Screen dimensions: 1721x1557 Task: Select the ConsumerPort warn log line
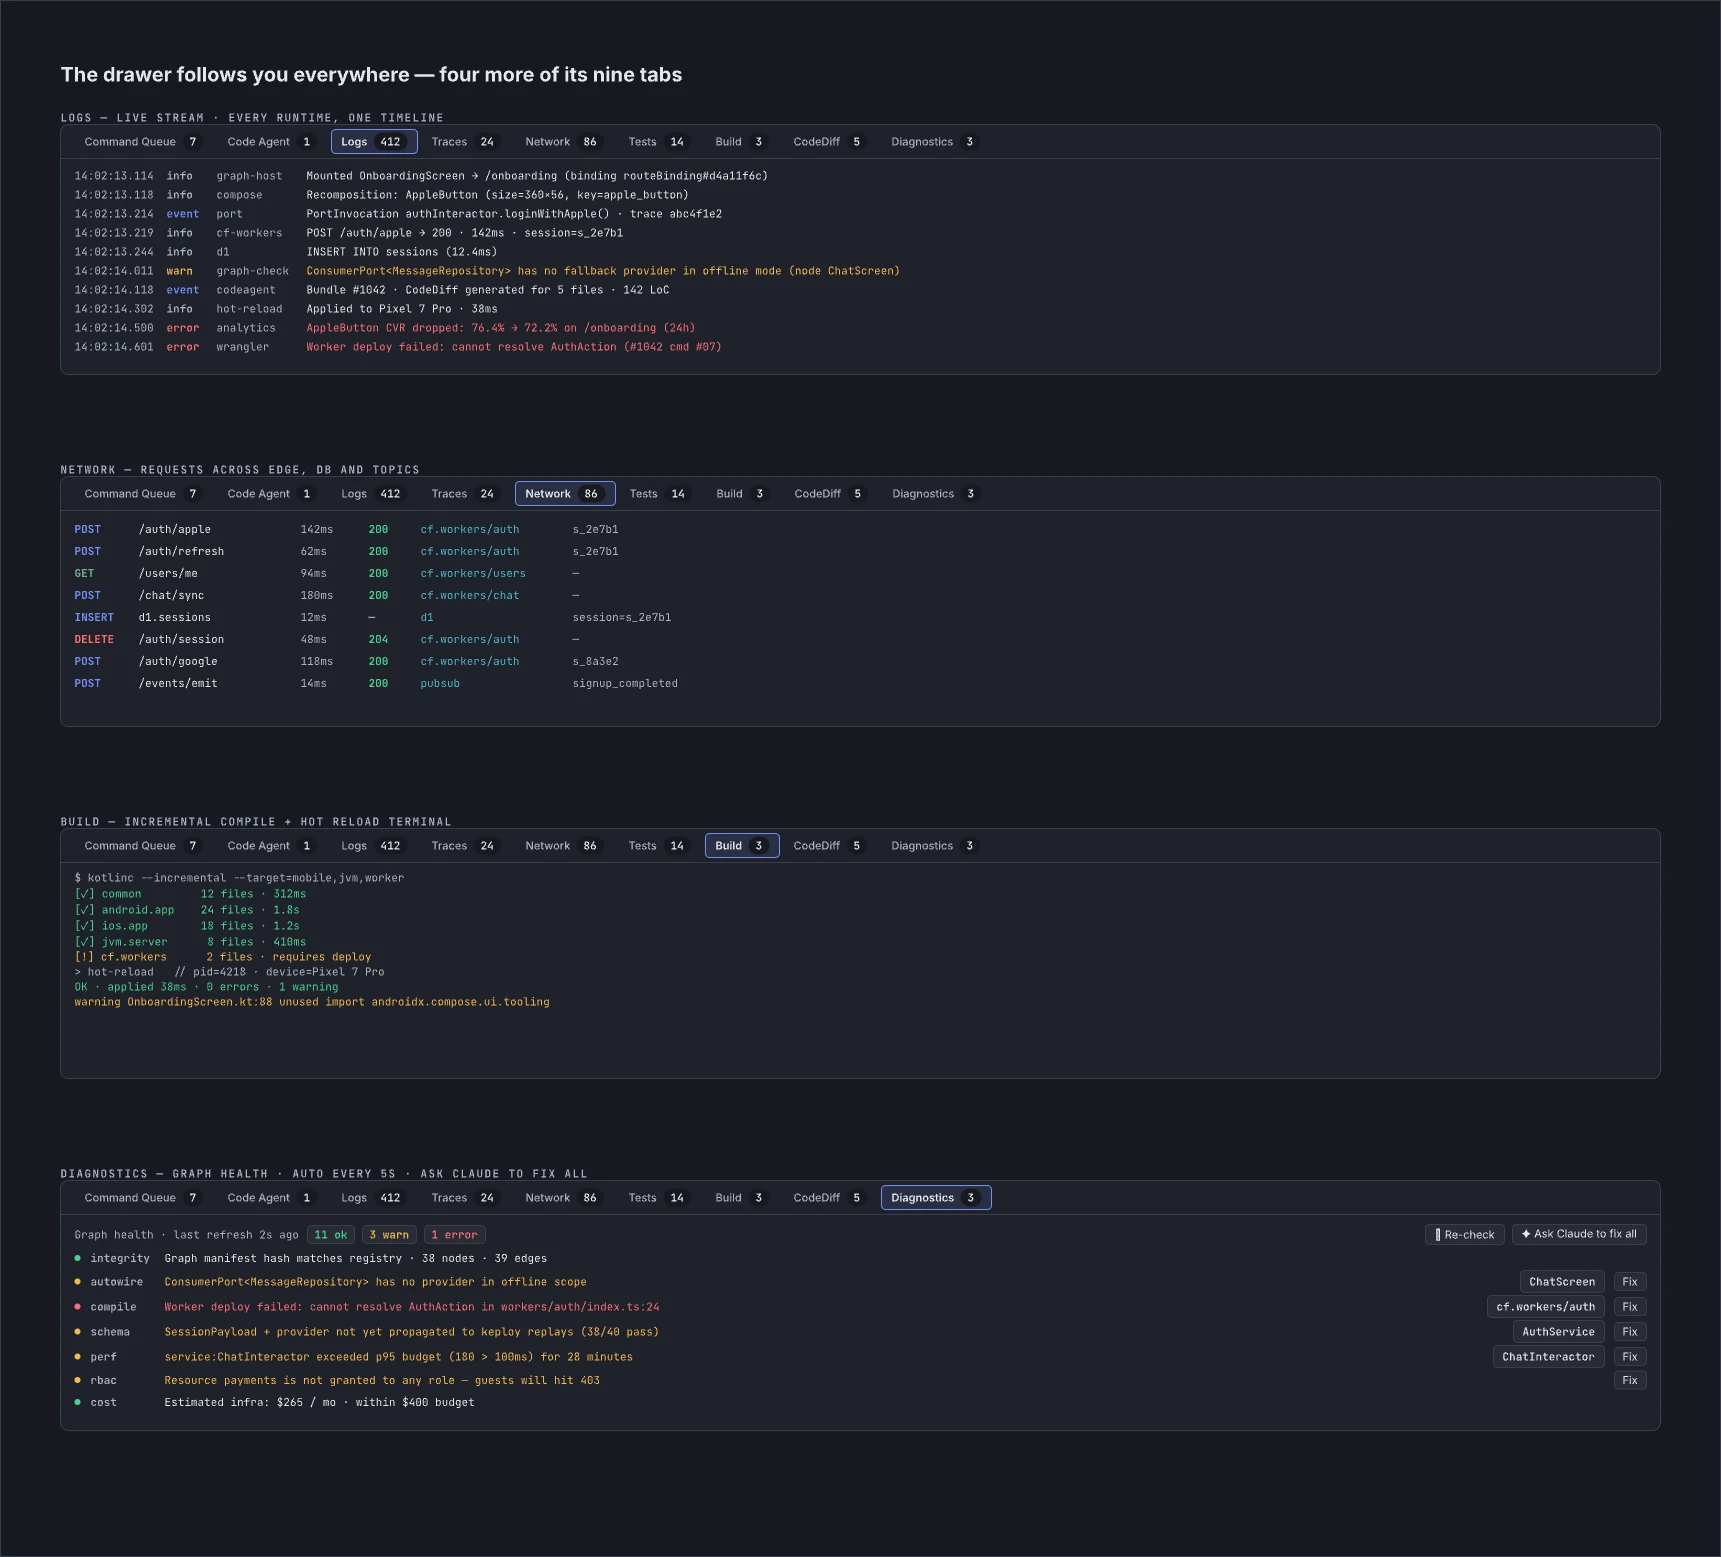860,271
